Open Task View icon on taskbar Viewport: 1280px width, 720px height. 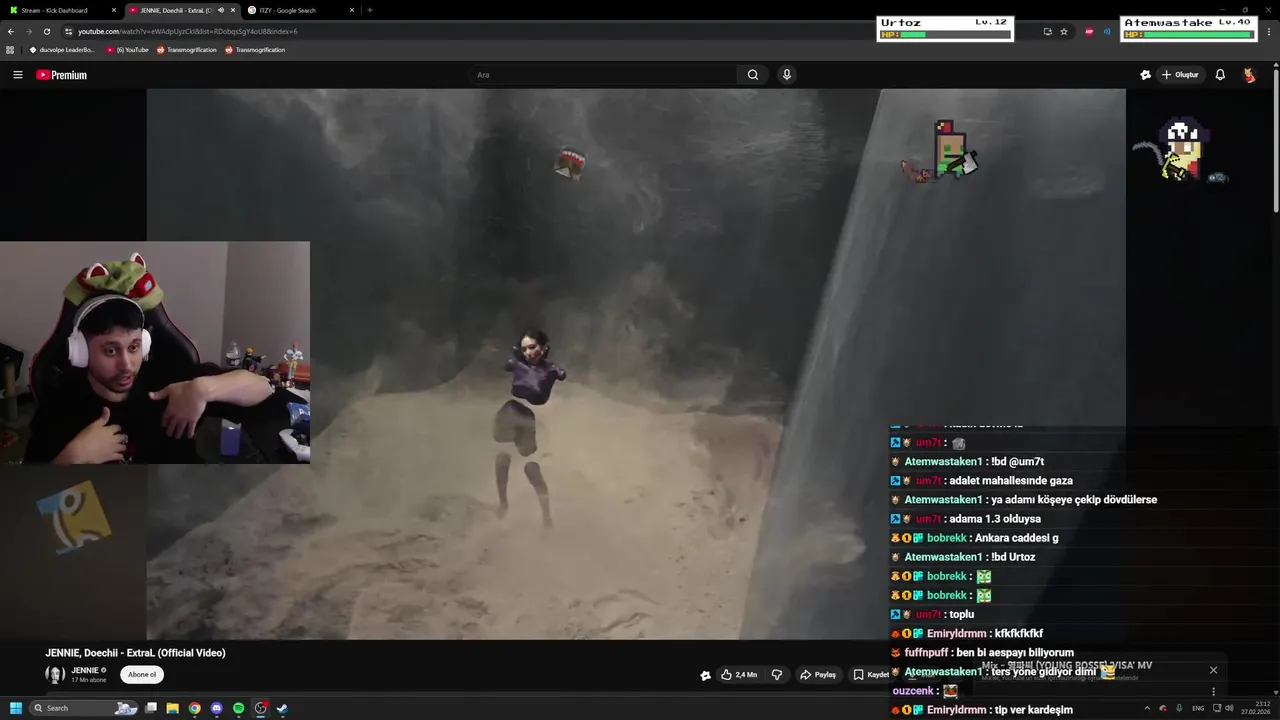coord(151,708)
